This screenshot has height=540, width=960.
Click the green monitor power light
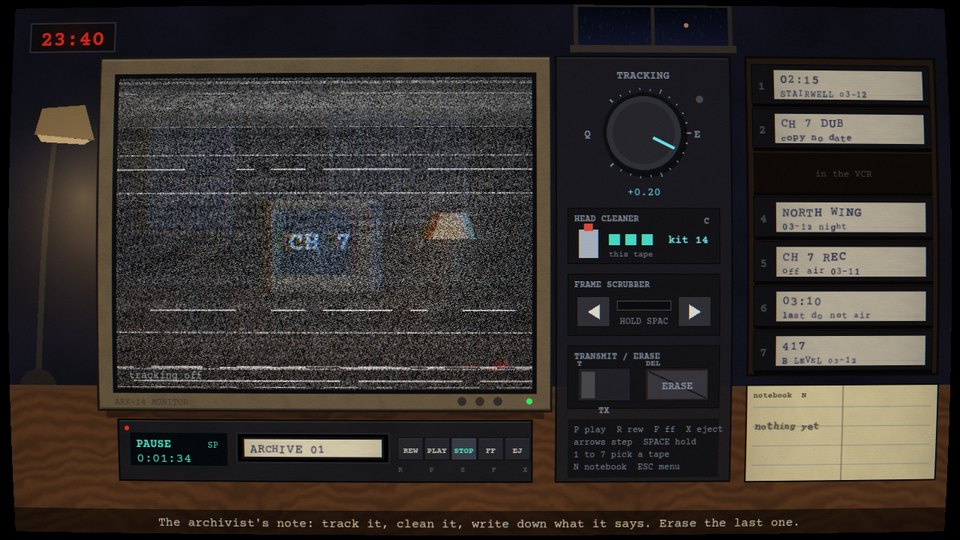click(529, 402)
